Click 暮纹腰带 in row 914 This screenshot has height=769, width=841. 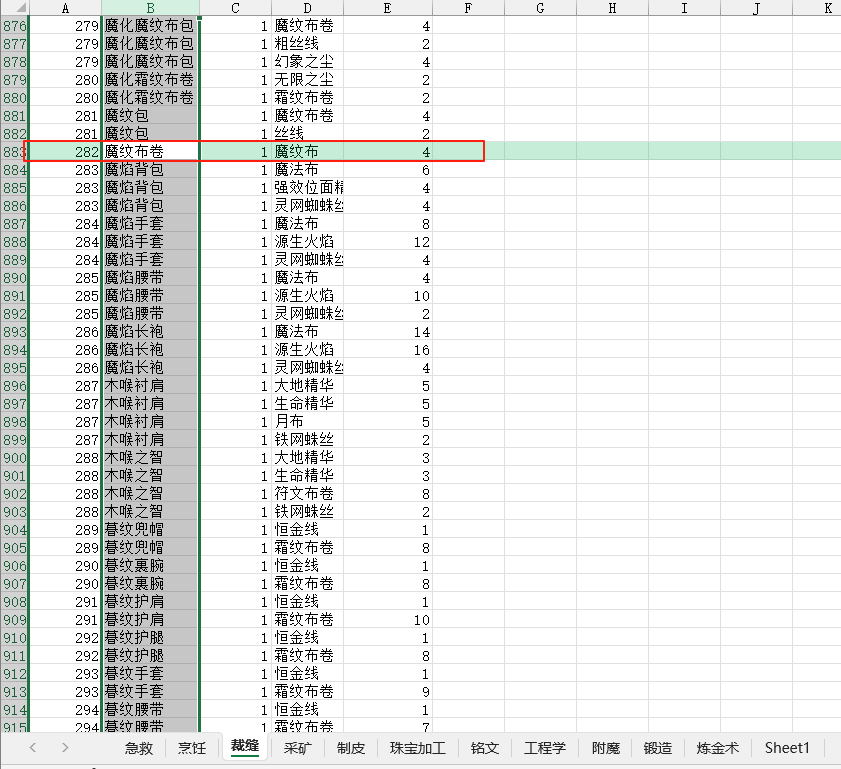pos(150,710)
